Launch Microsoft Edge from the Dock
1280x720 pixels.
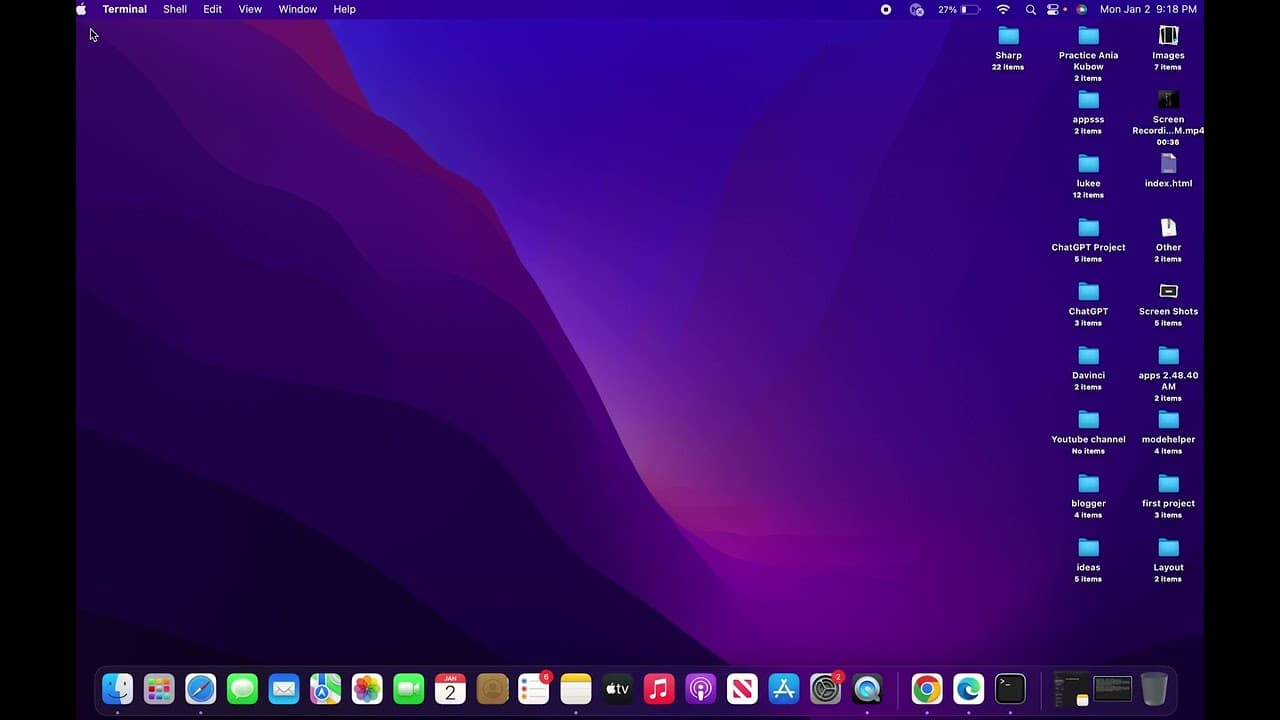click(x=968, y=689)
